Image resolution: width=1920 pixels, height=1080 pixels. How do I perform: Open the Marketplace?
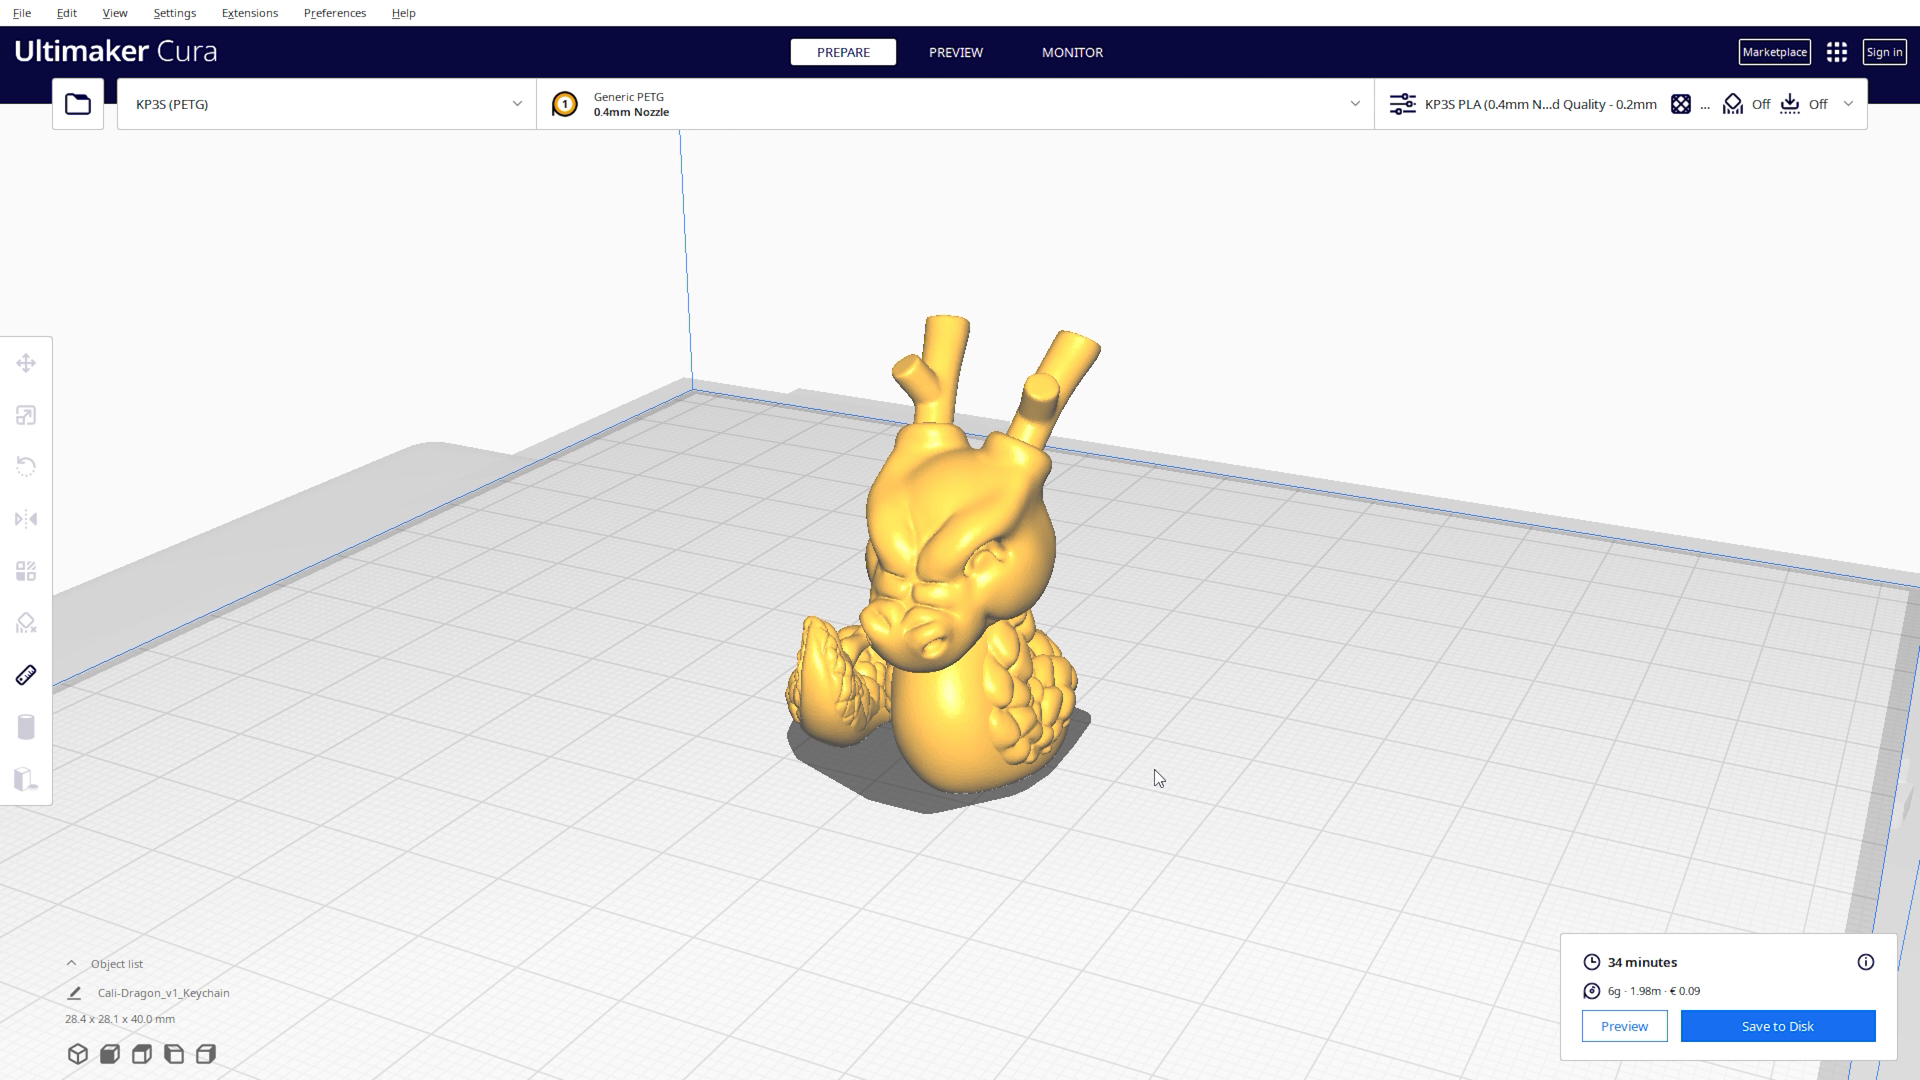pyautogui.click(x=1775, y=52)
